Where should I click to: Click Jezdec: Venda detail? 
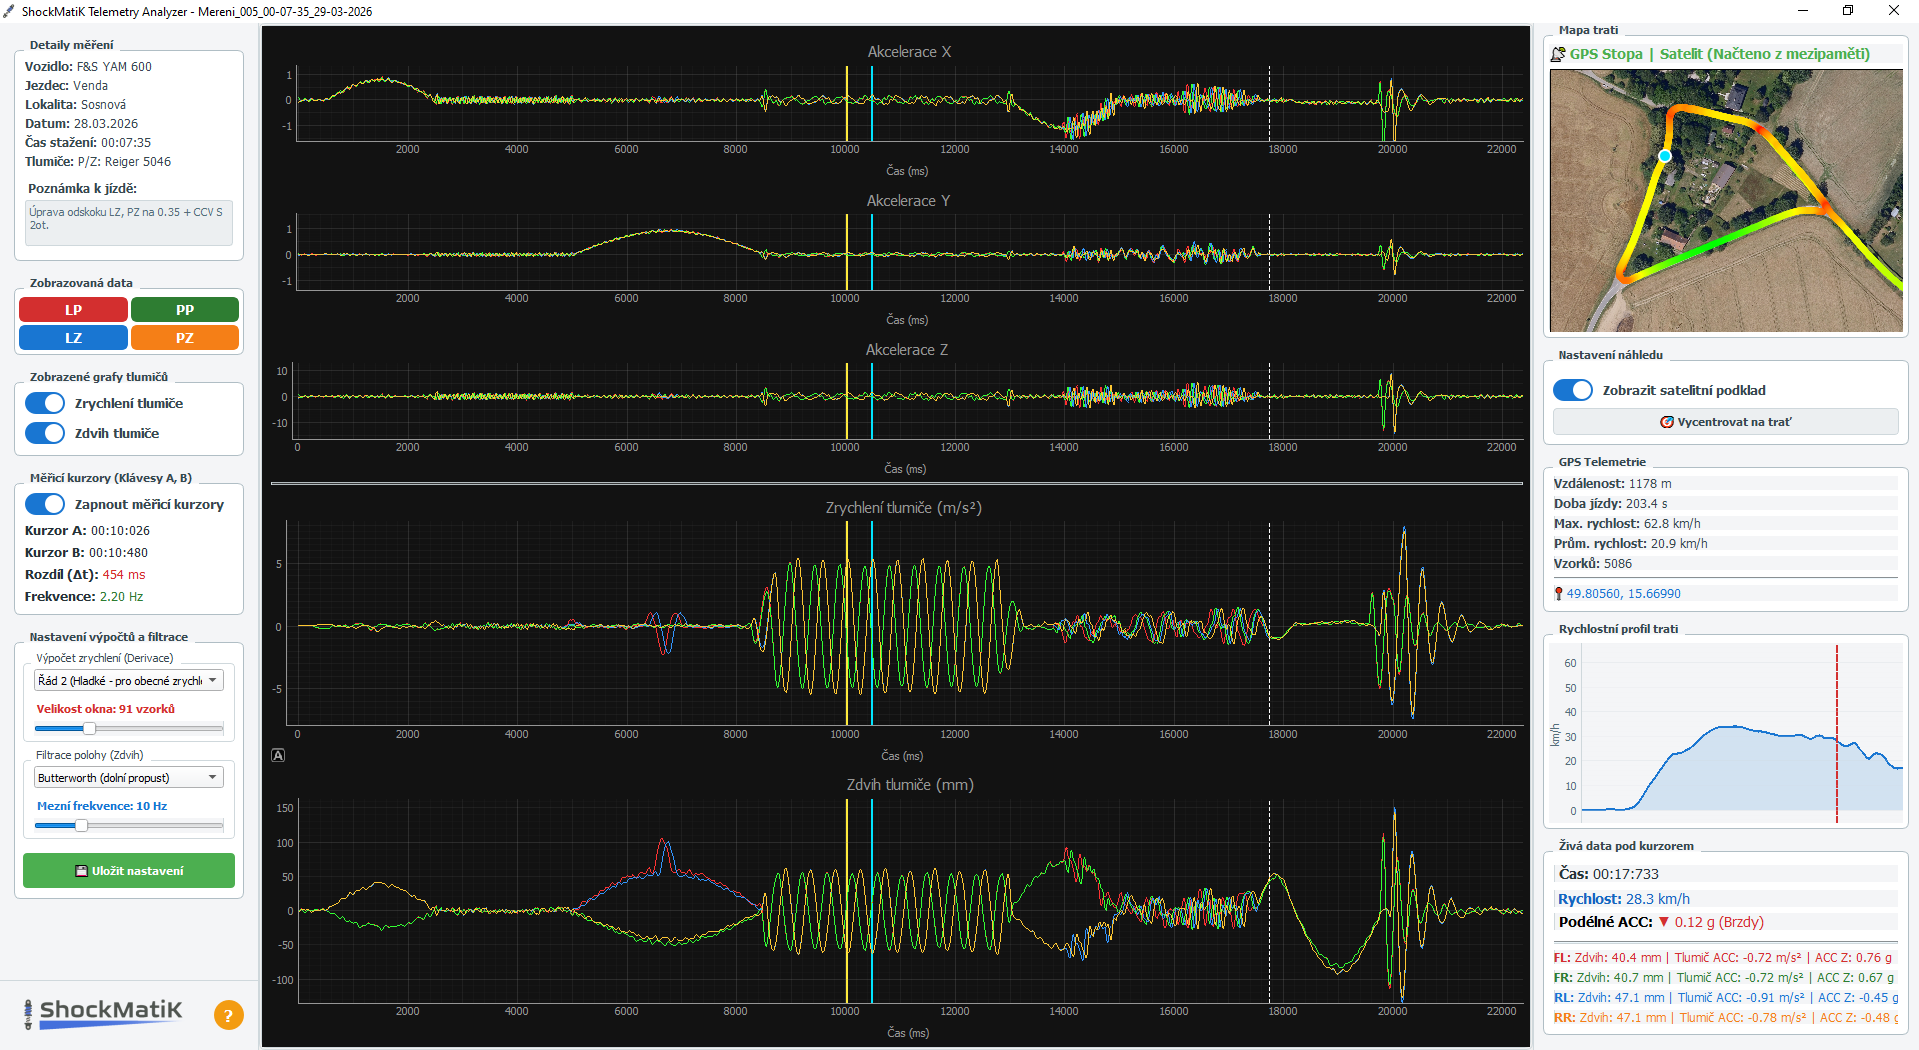pyautogui.click(x=66, y=86)
